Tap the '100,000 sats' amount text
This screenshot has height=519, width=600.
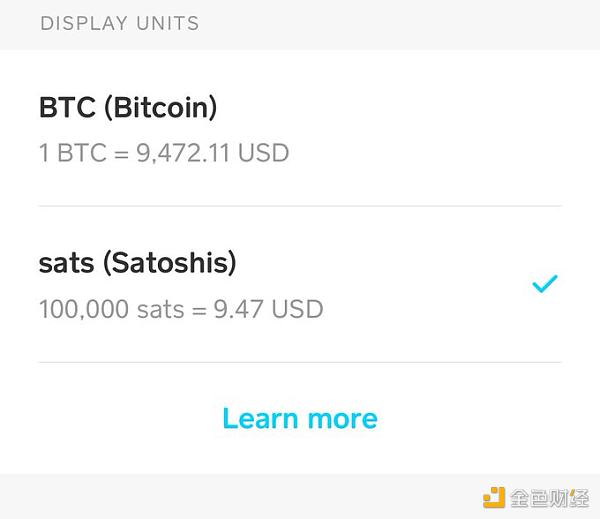111,309
